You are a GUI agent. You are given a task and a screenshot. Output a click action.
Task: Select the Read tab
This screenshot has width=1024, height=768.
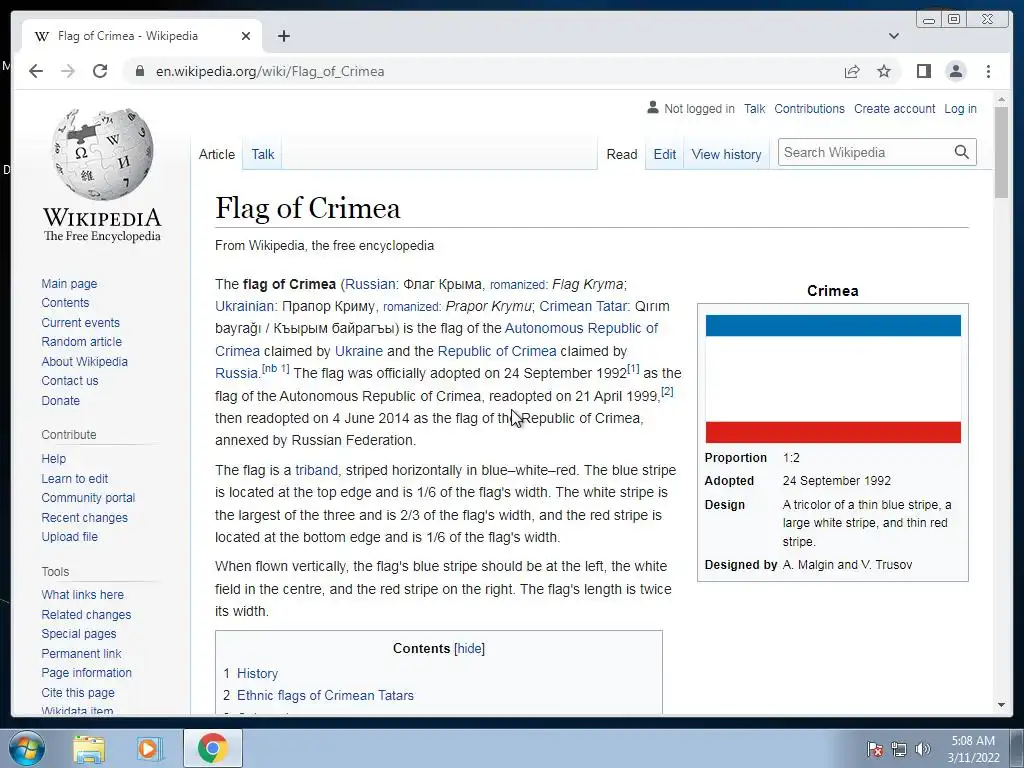pyautogui.click(x=622, y=154)
